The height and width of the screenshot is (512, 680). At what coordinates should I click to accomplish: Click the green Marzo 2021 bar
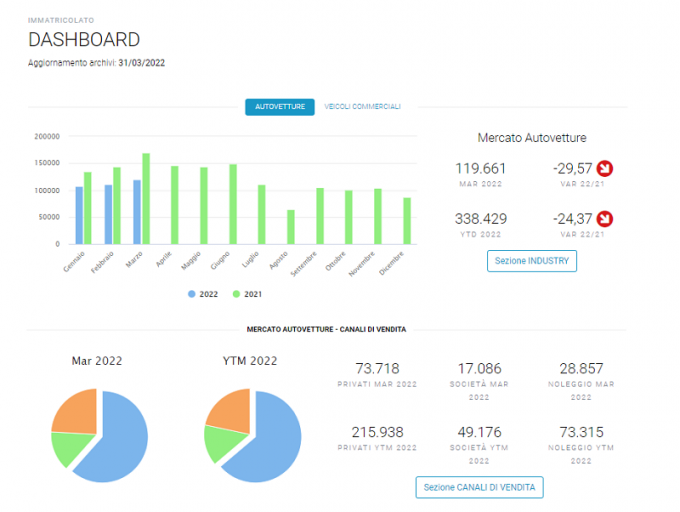146,199
